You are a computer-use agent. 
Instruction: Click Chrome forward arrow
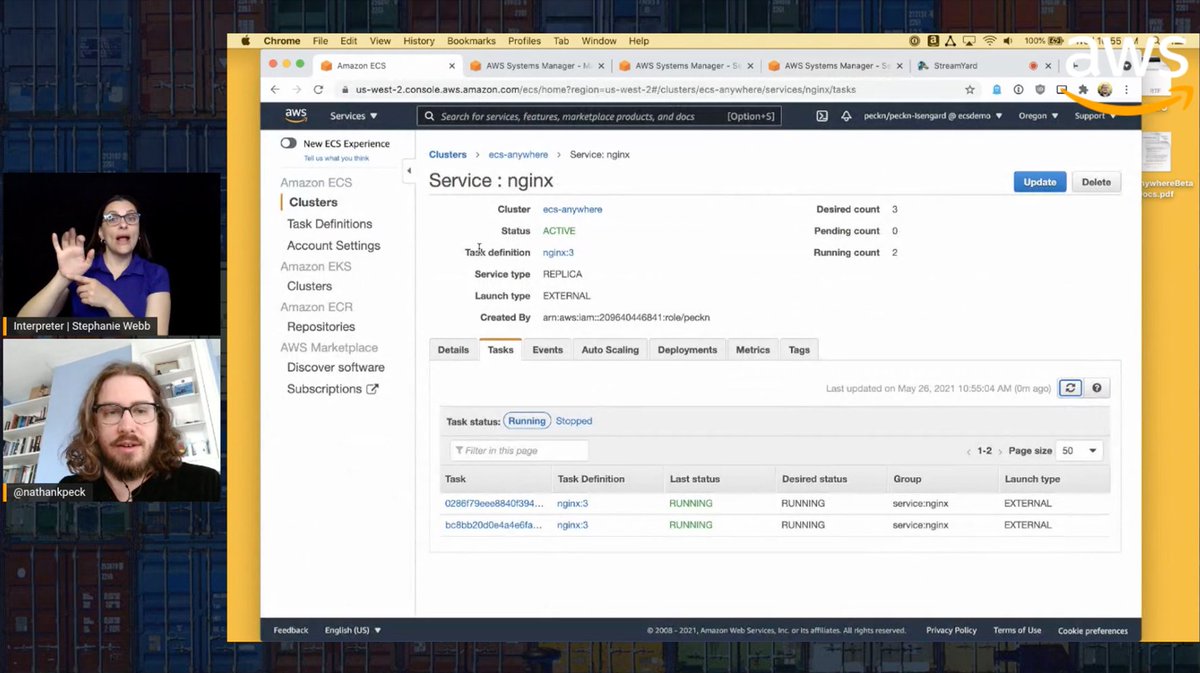click(296, 89)
